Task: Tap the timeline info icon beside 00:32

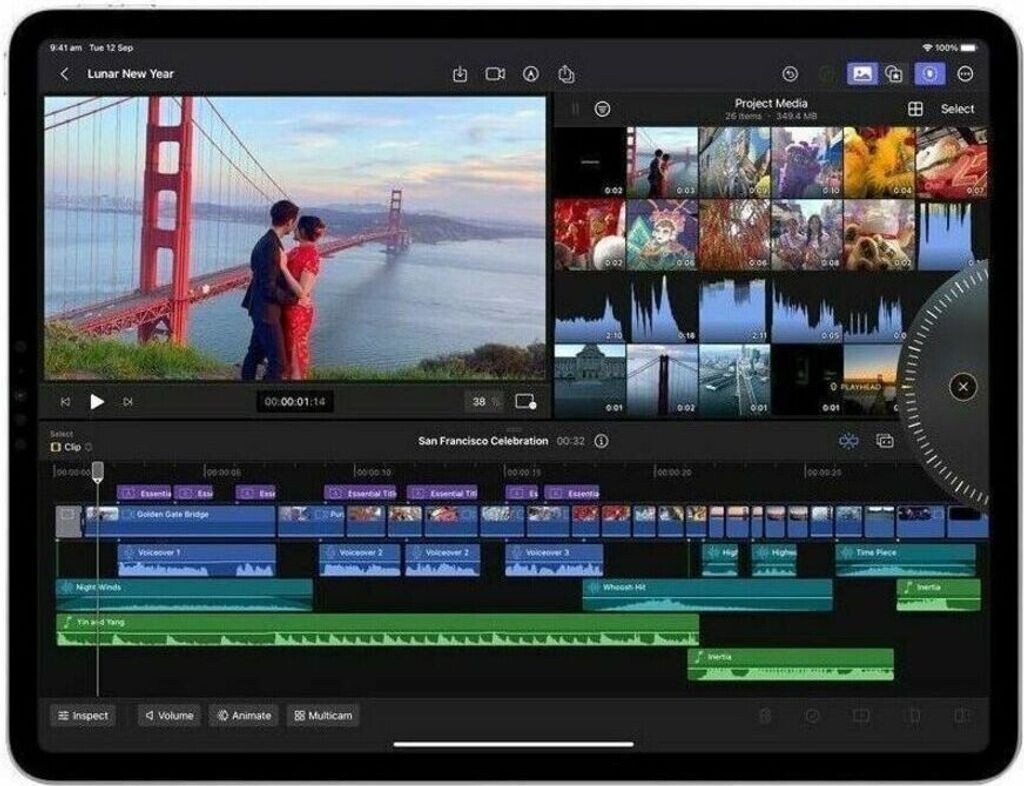Action: (601, 441)
